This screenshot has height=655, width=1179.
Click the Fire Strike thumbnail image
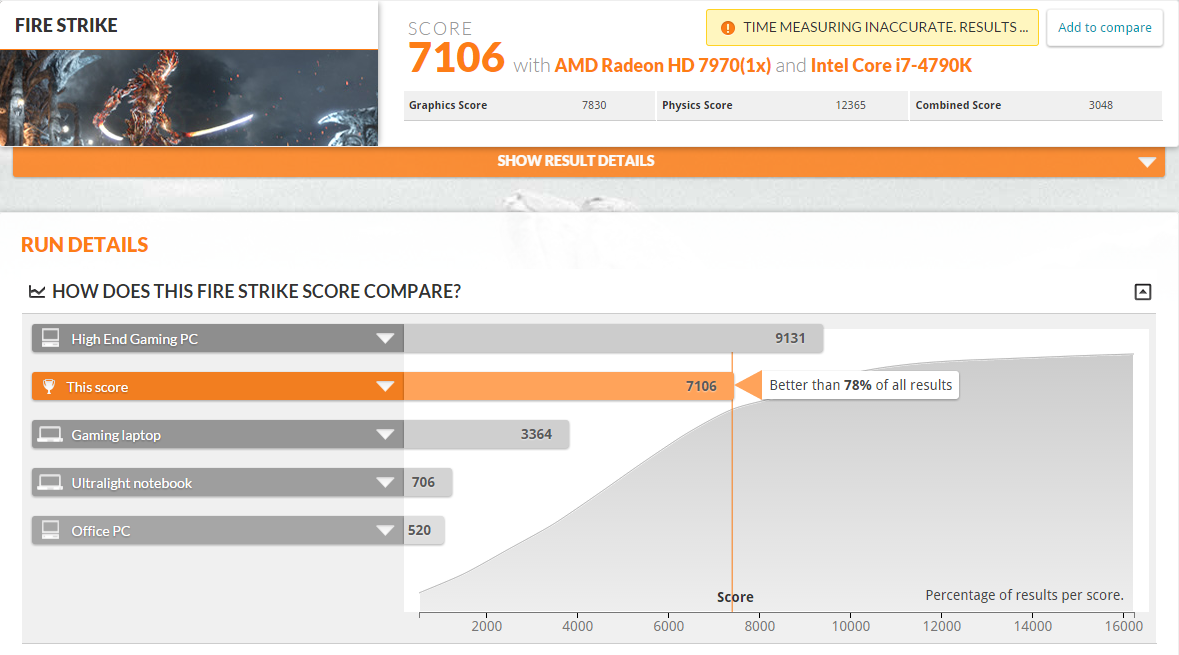pos(189,98)
